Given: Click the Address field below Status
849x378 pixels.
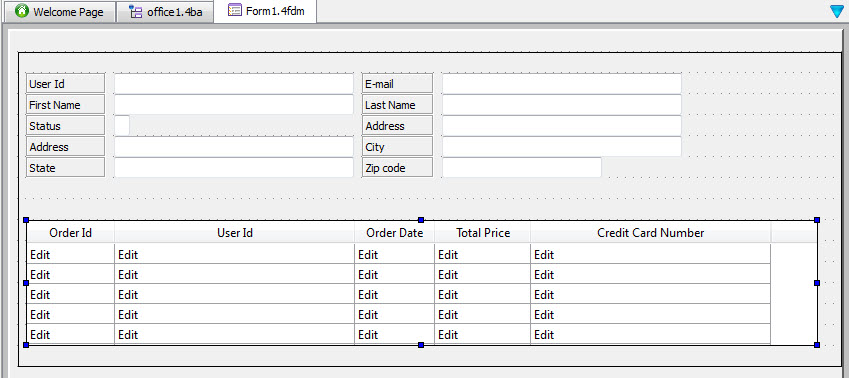Looking at the screenshot, I should click(x=234, y=147).
